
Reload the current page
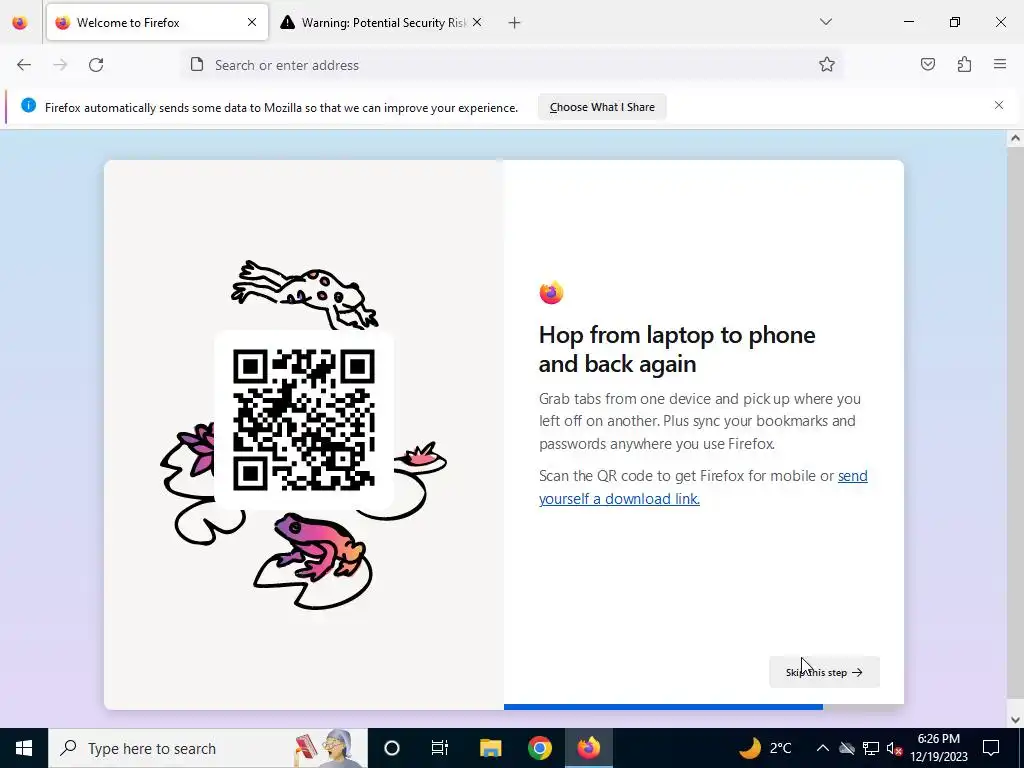(96, 65)
